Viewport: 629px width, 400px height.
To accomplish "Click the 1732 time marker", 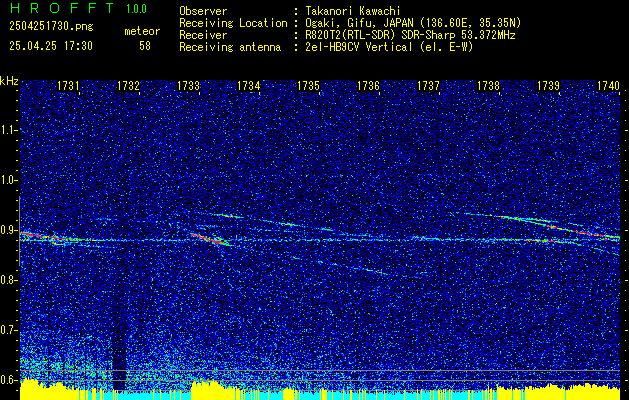I will 128,86.
